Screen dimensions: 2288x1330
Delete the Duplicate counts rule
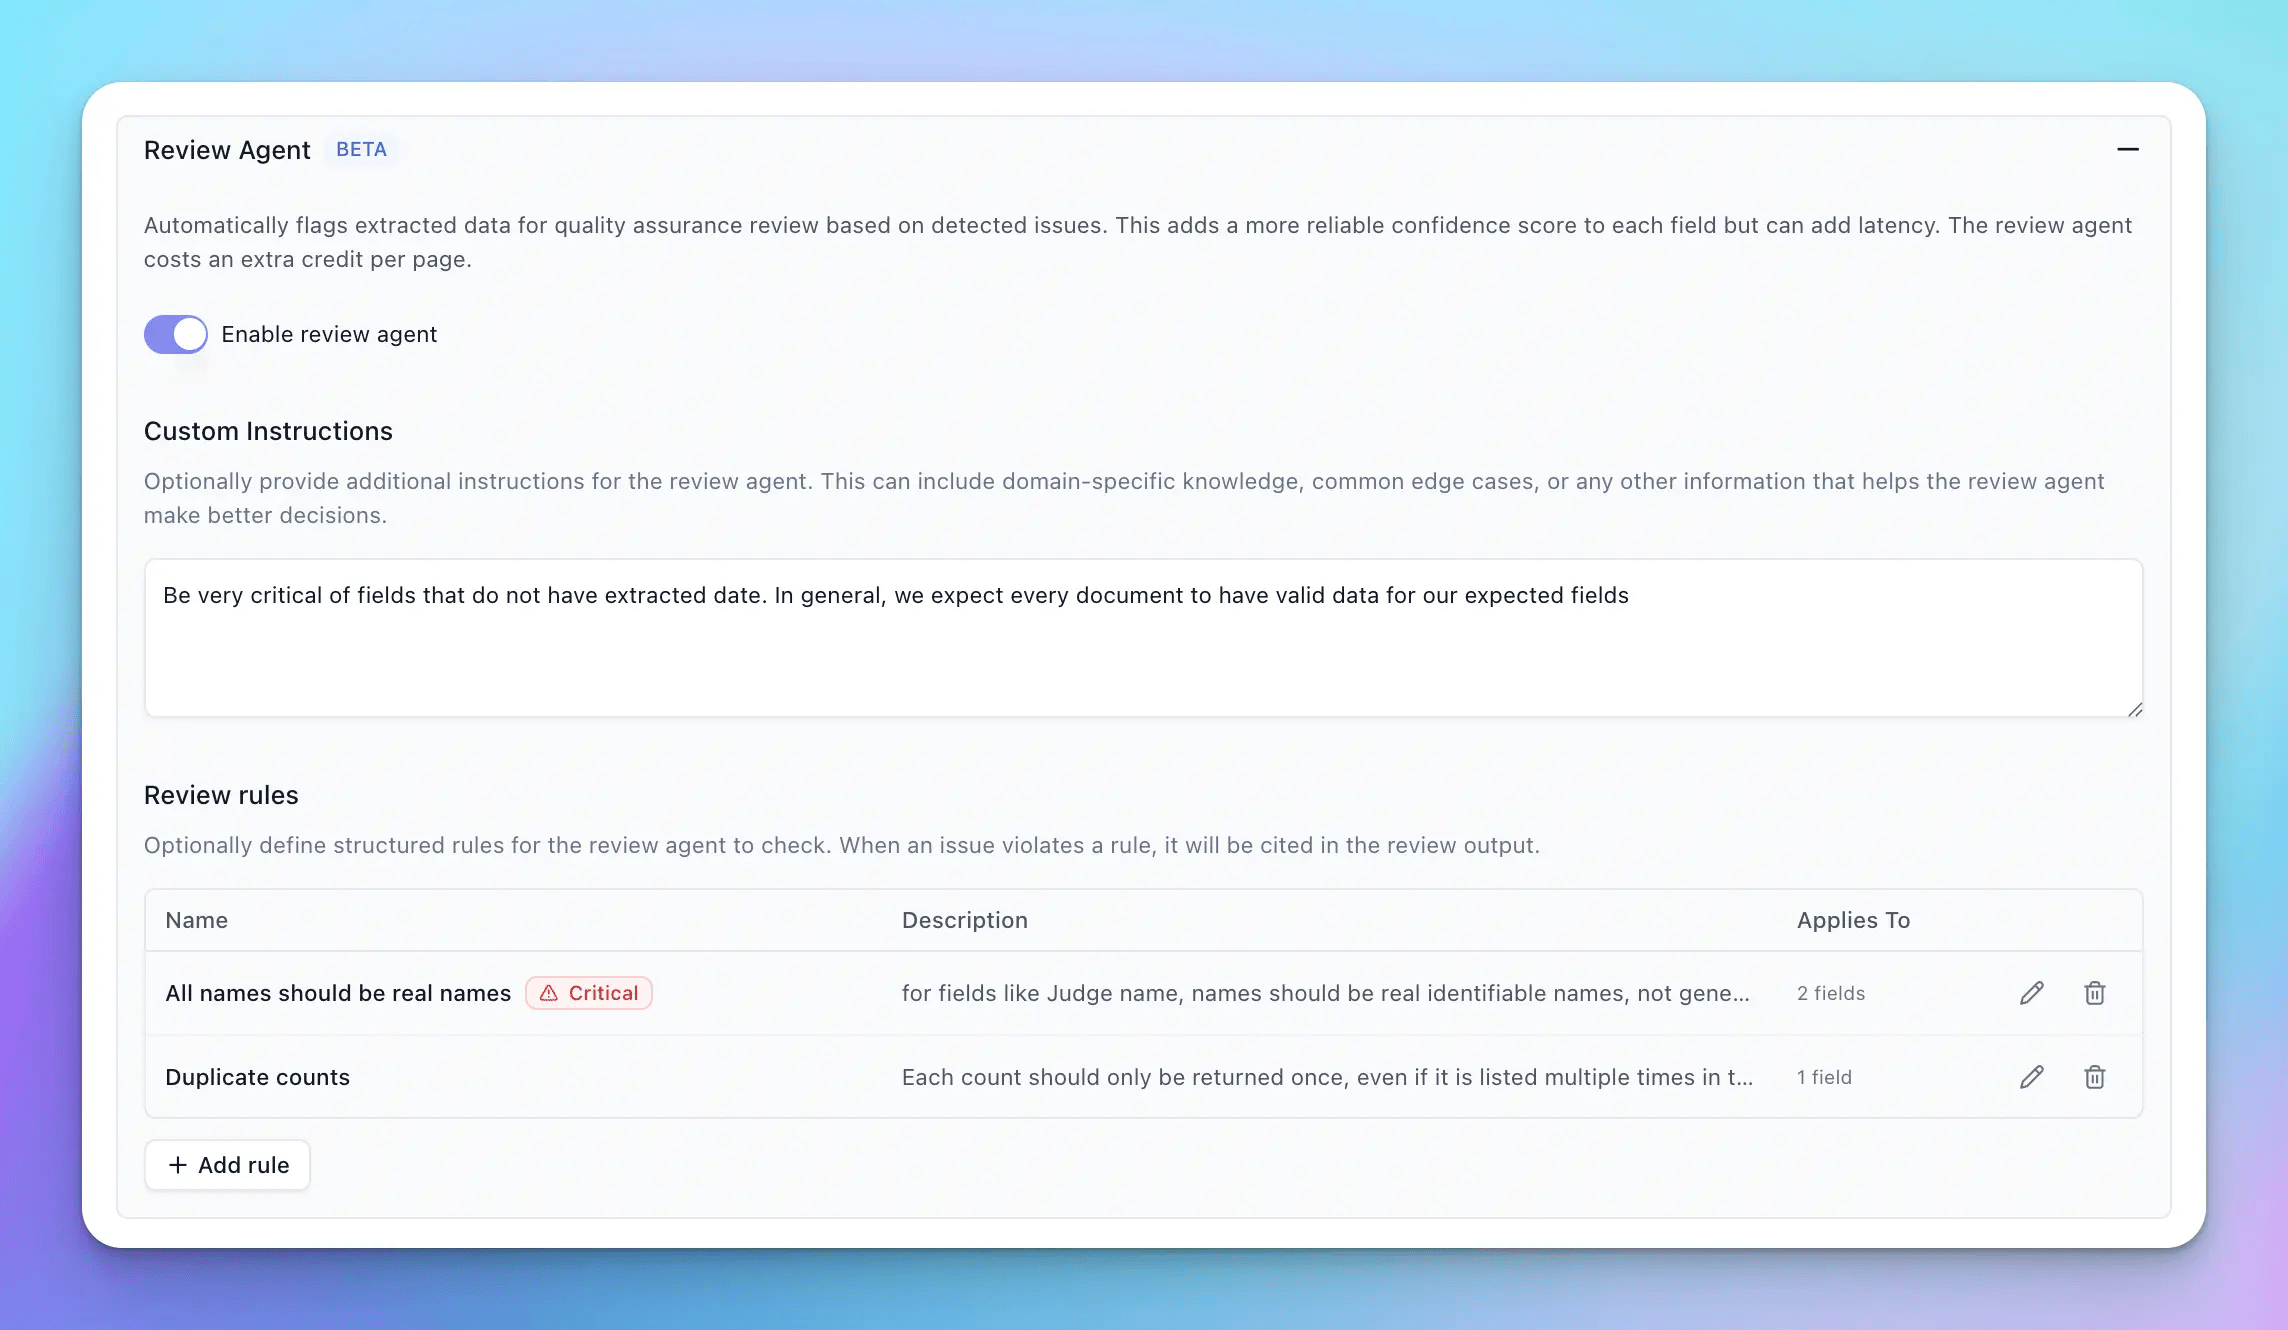[x=2094, y=1077]
